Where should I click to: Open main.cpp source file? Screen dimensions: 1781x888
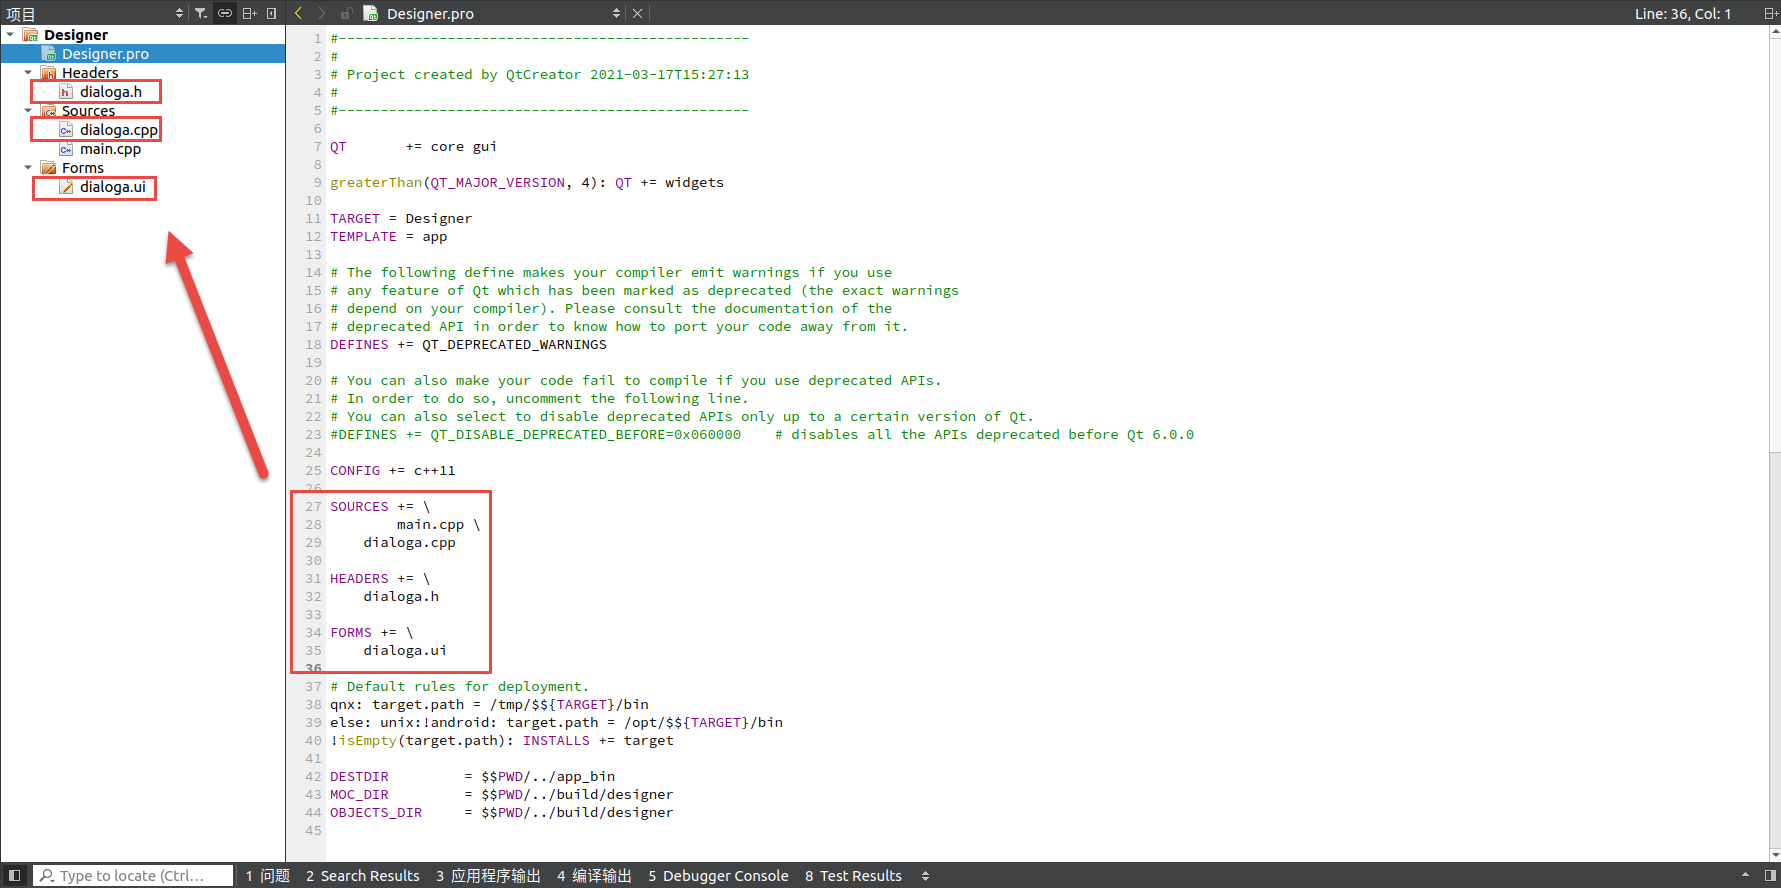tap(110, 149)
